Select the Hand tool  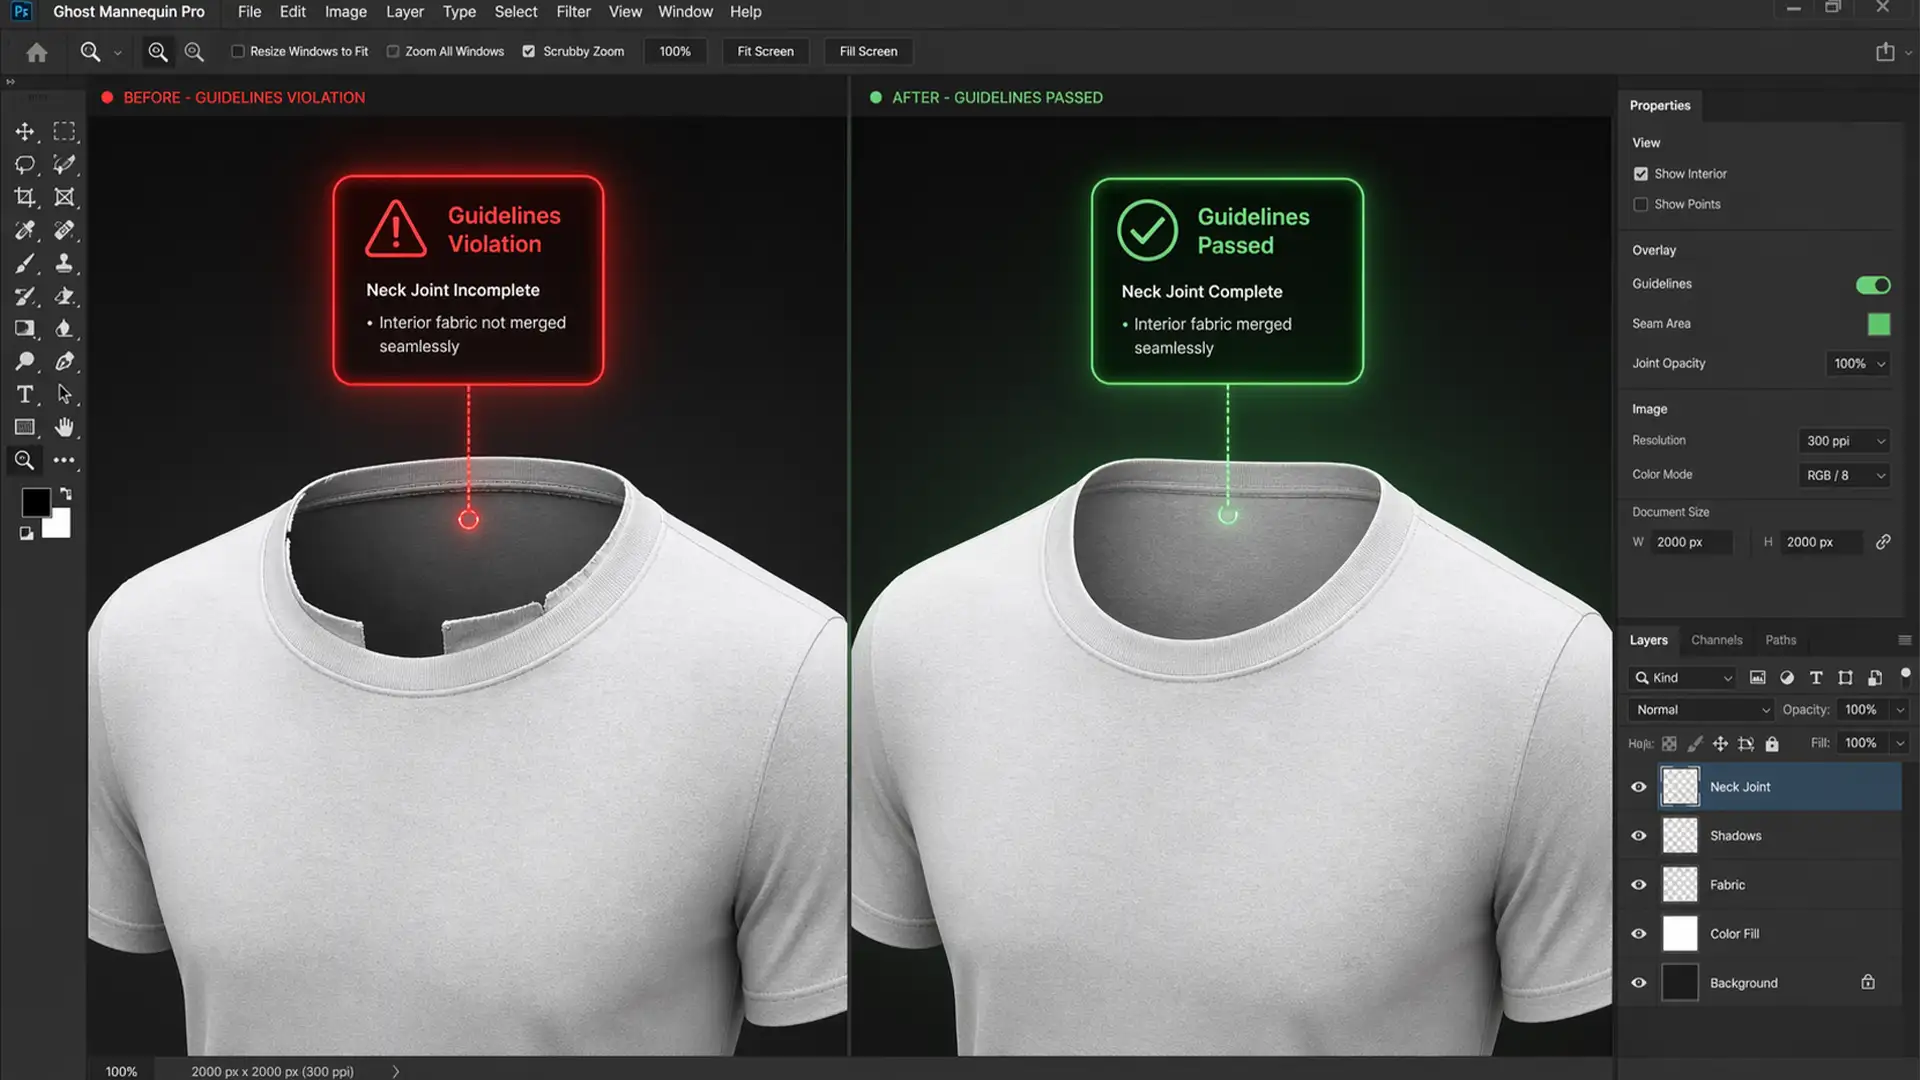click(x=65, y=427)
